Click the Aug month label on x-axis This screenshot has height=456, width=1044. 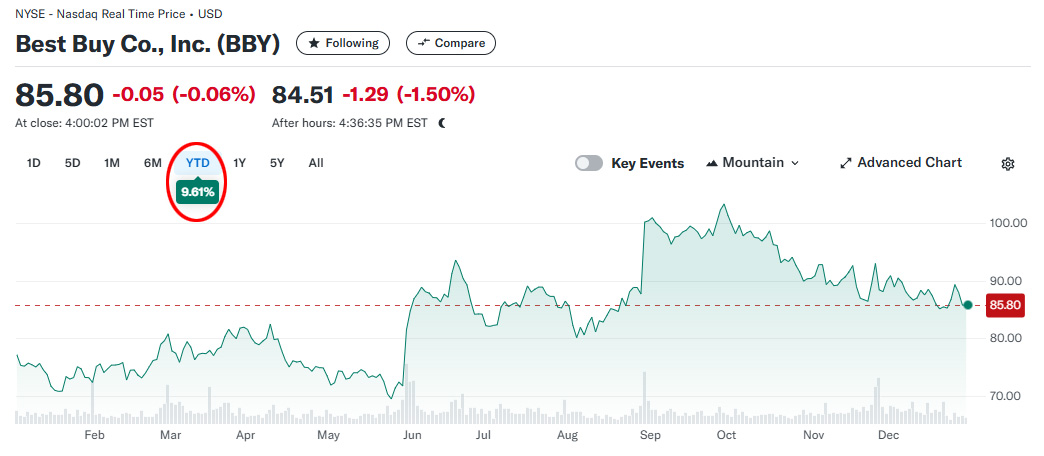(567, 435)
